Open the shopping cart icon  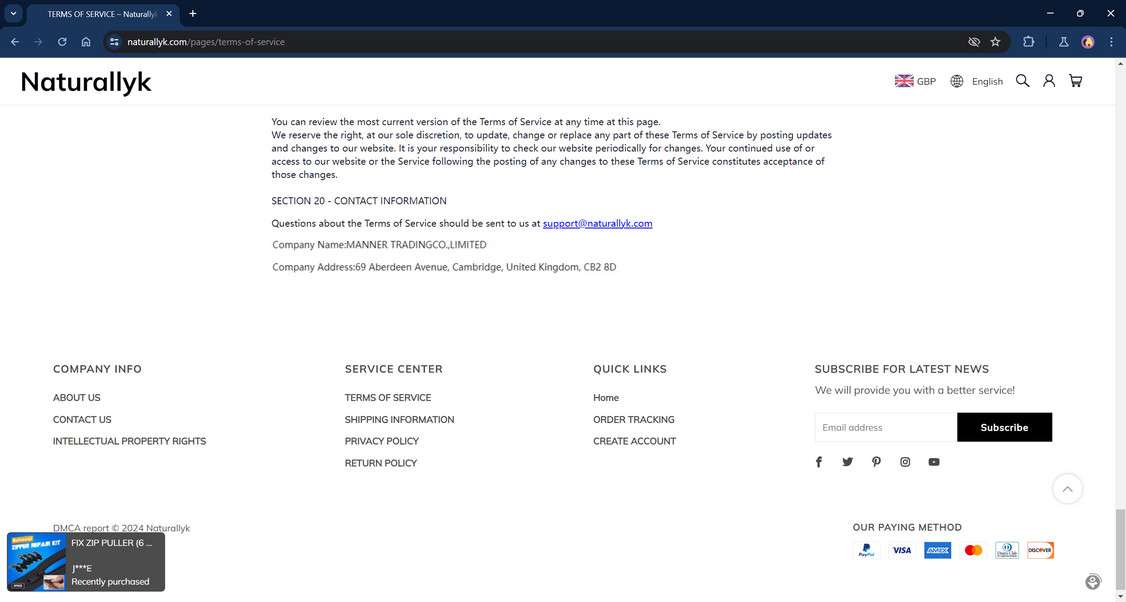click(1075, 80)
